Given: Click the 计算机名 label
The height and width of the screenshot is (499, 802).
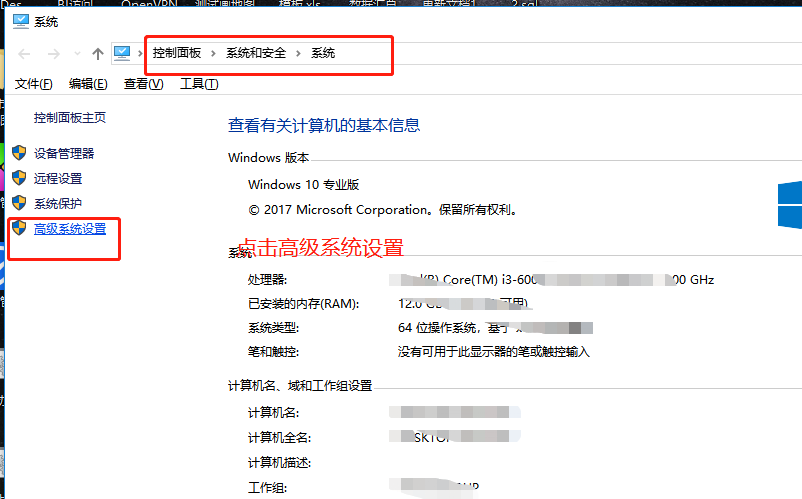Looking at the screenshot, I should tap(274, 413).
